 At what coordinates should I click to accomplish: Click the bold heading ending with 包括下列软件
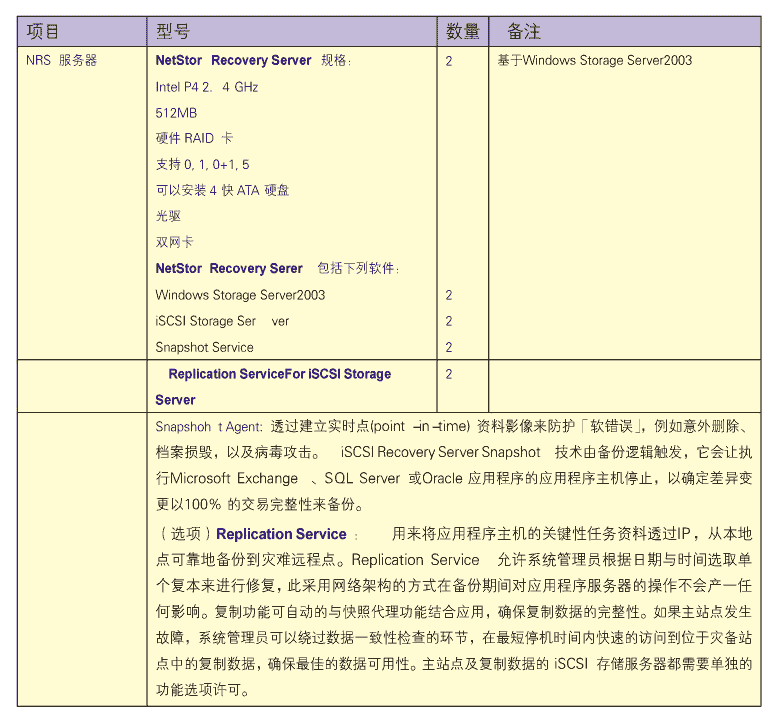(x=277, y=268)
